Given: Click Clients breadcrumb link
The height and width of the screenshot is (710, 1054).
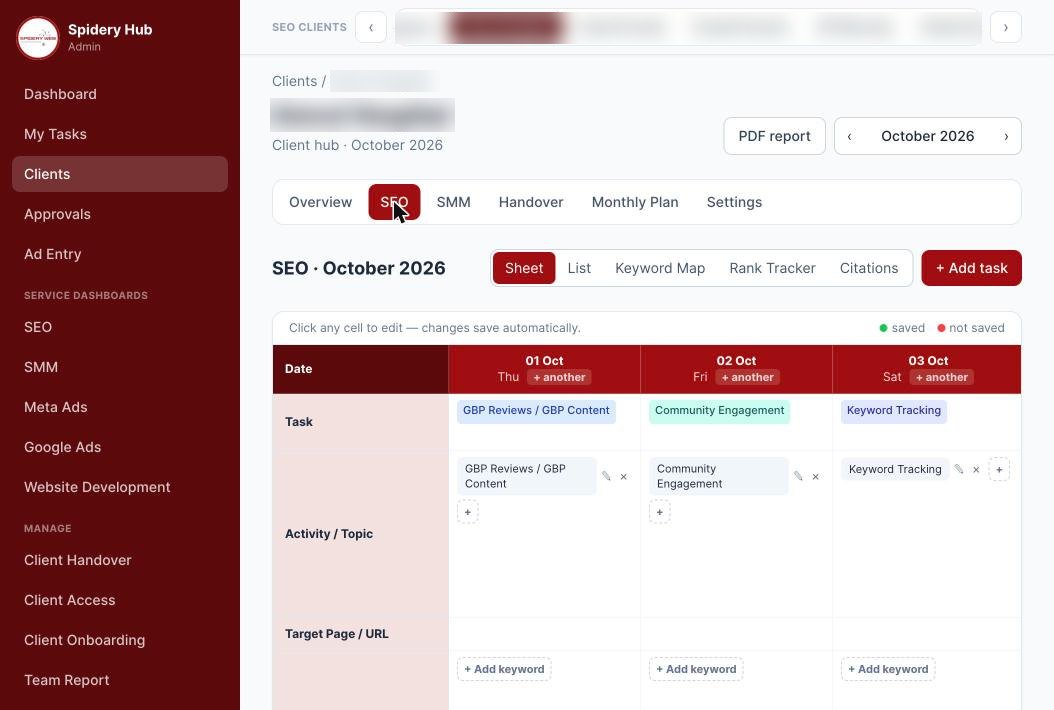Looking at the screenshot, I should point(294,81).
